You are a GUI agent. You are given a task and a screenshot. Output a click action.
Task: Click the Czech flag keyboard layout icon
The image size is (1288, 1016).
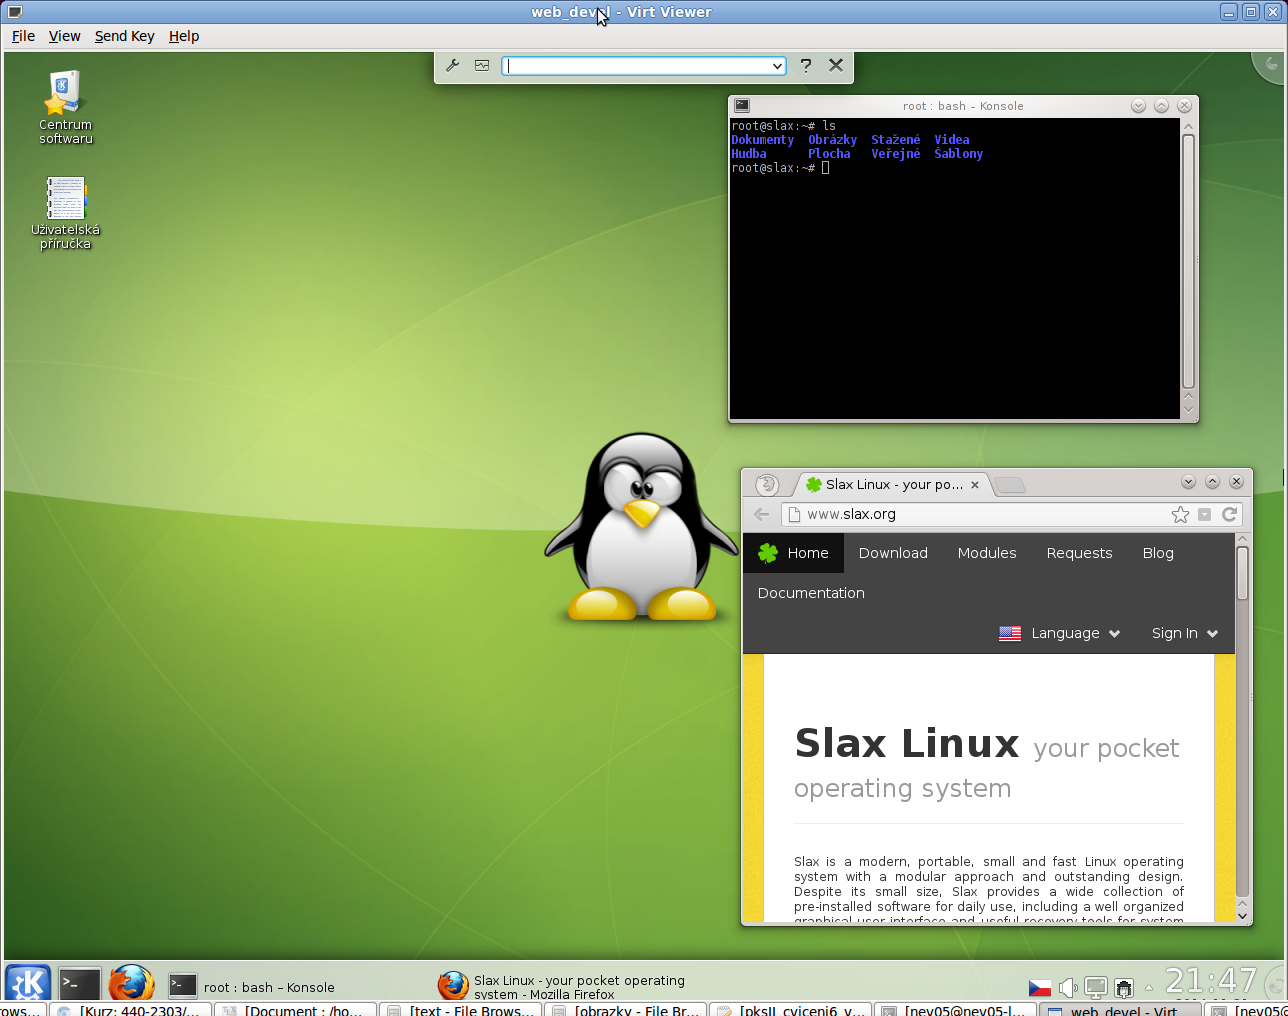(x=1040, y=988)
